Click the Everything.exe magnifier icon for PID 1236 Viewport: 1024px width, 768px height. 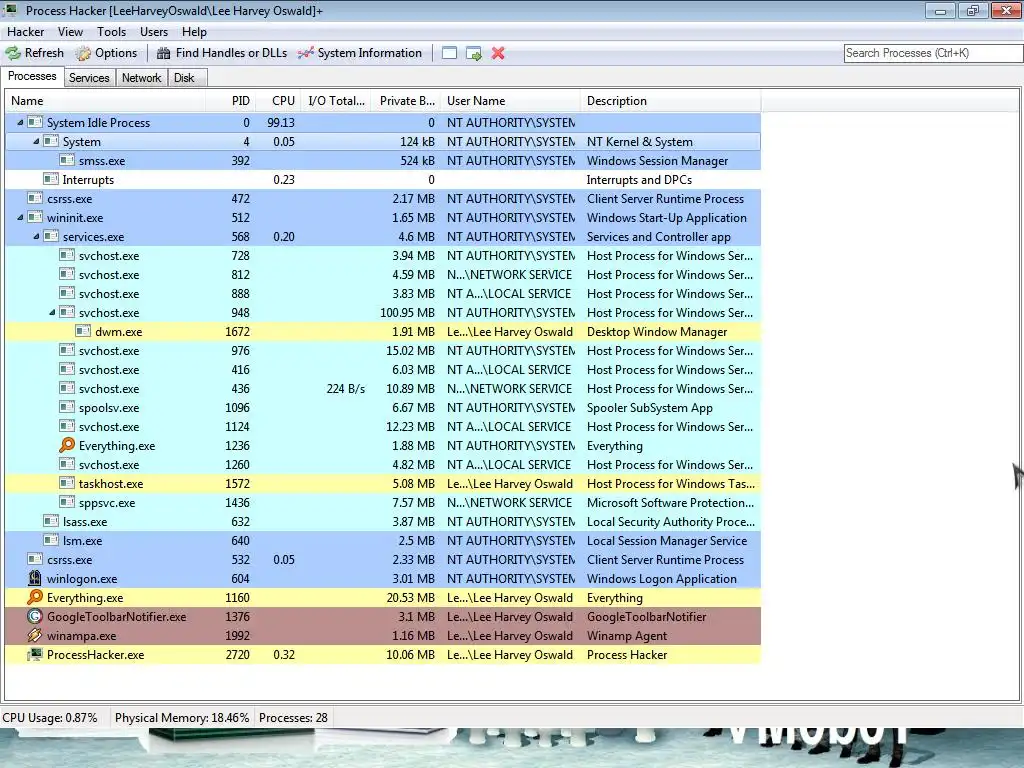pyautogui.click(x=67, y=445)
